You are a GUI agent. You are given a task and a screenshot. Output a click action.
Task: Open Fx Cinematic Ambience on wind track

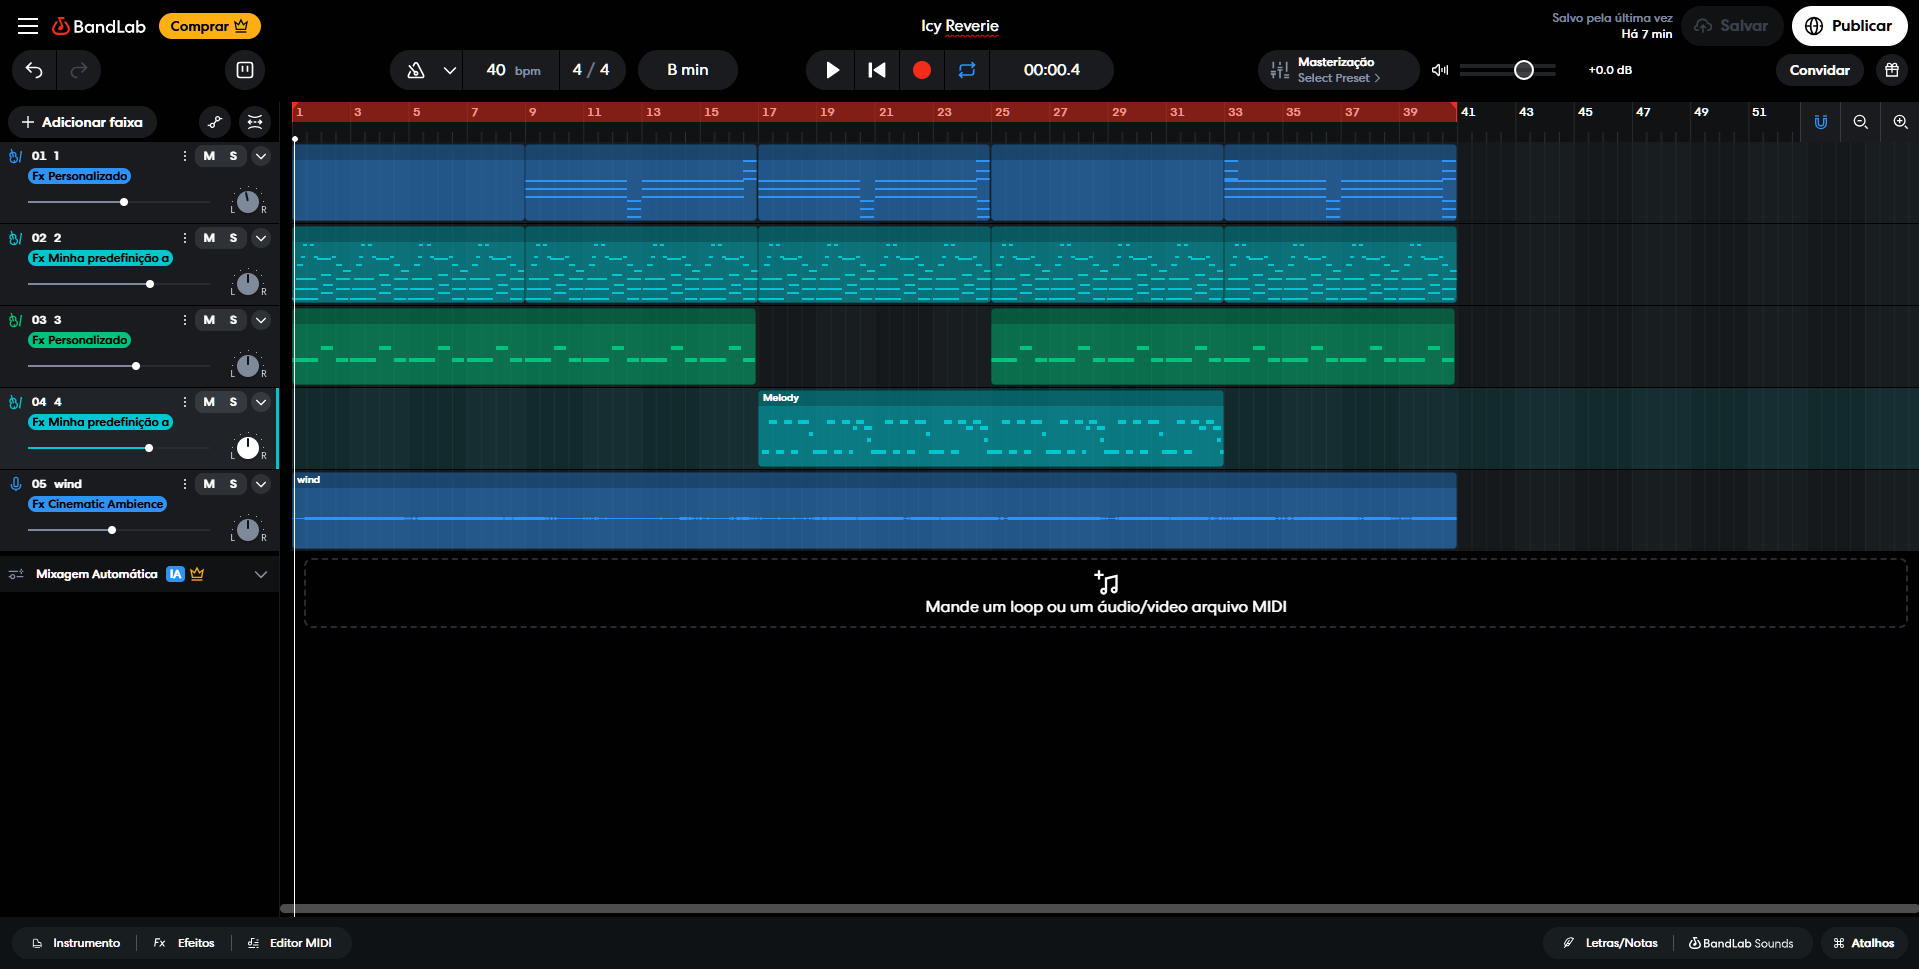coord(97,504)
